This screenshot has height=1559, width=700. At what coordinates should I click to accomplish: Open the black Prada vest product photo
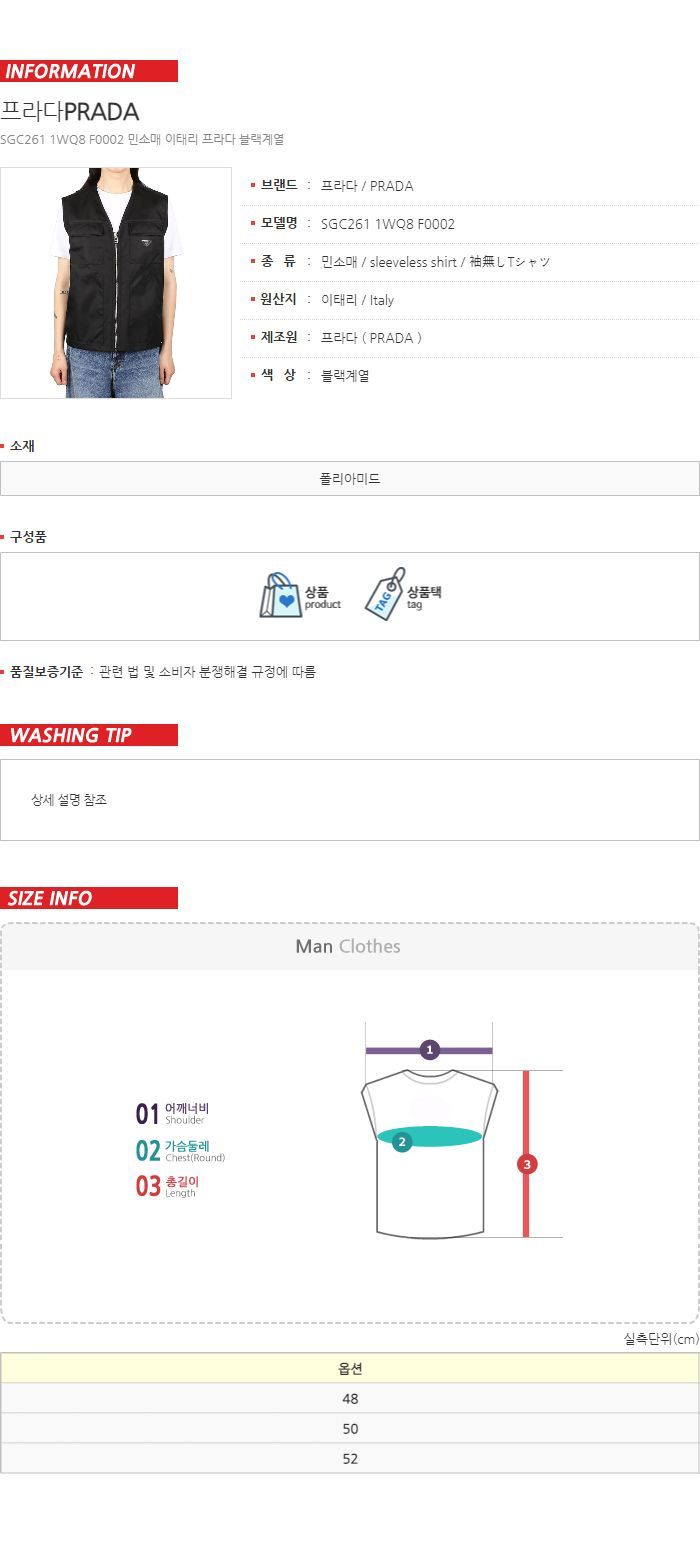(116, 283)
